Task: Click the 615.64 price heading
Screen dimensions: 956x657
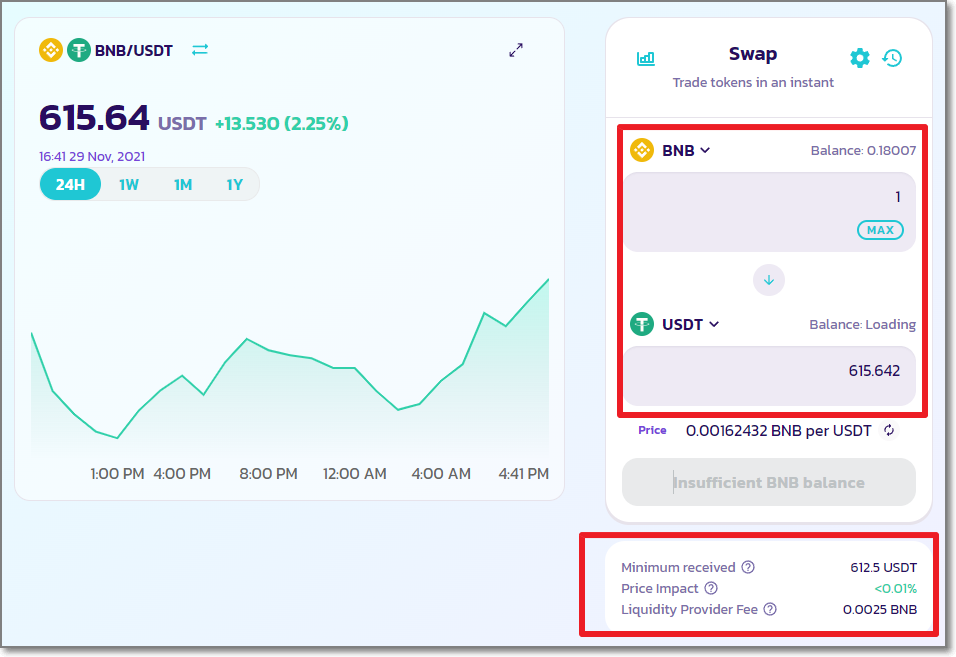Action: coord(94,118)
